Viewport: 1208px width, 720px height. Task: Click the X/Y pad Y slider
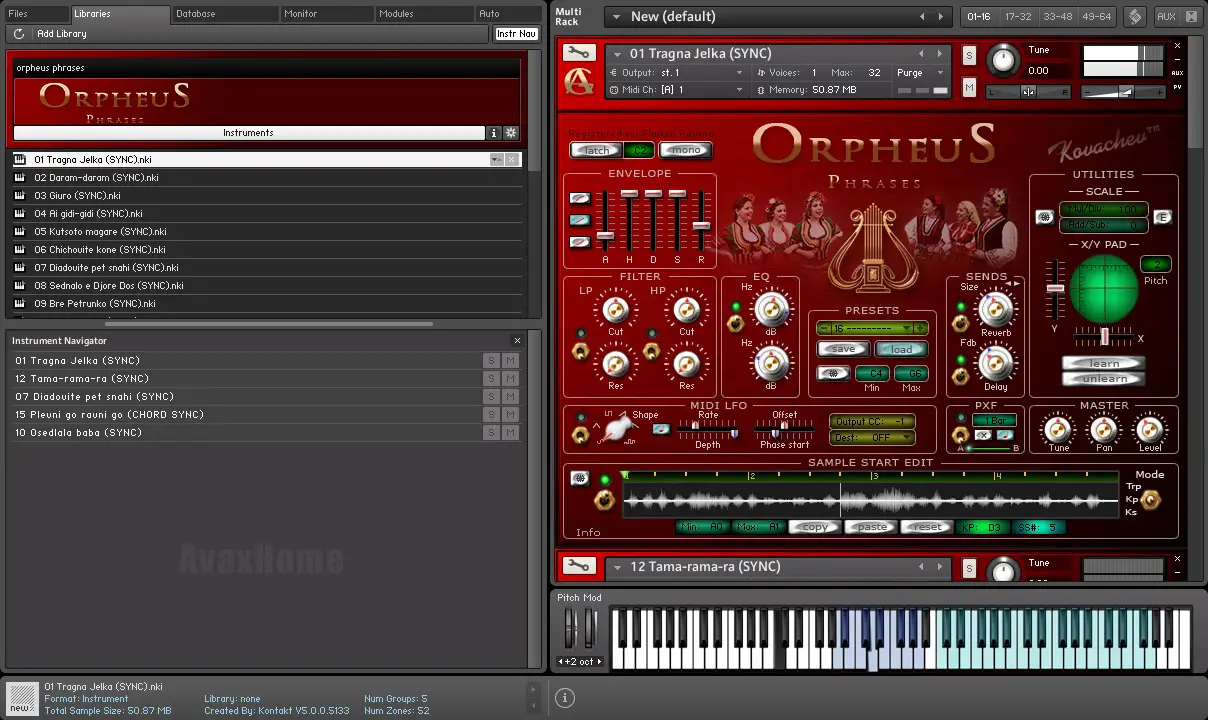[x=1055, y=290]
